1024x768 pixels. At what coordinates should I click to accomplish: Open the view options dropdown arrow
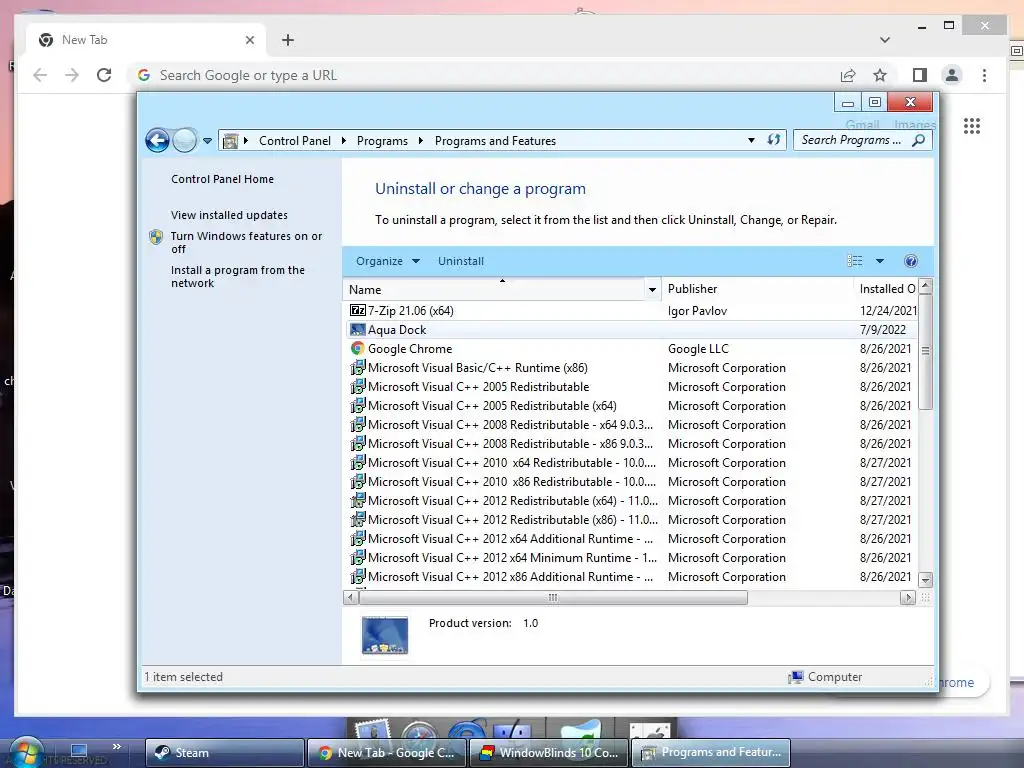point(880,261)
